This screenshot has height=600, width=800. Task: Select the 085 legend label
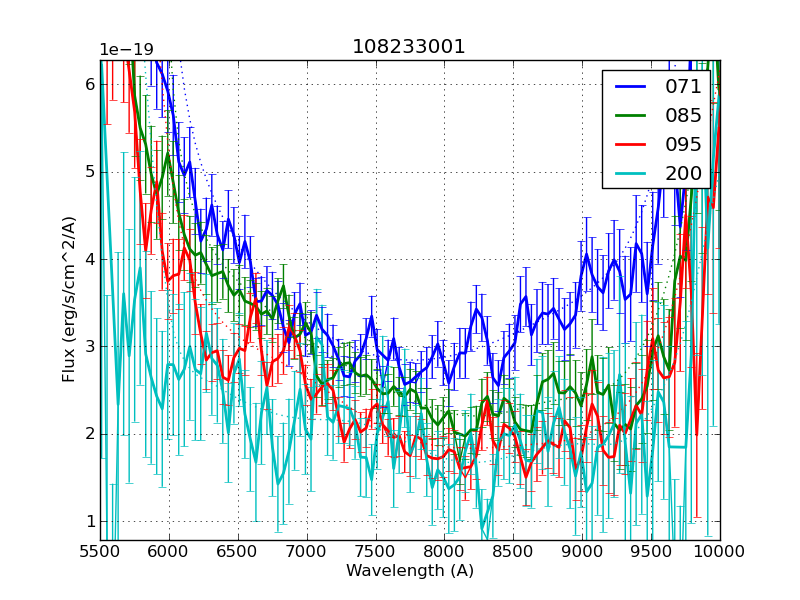(x=683, y=115)
